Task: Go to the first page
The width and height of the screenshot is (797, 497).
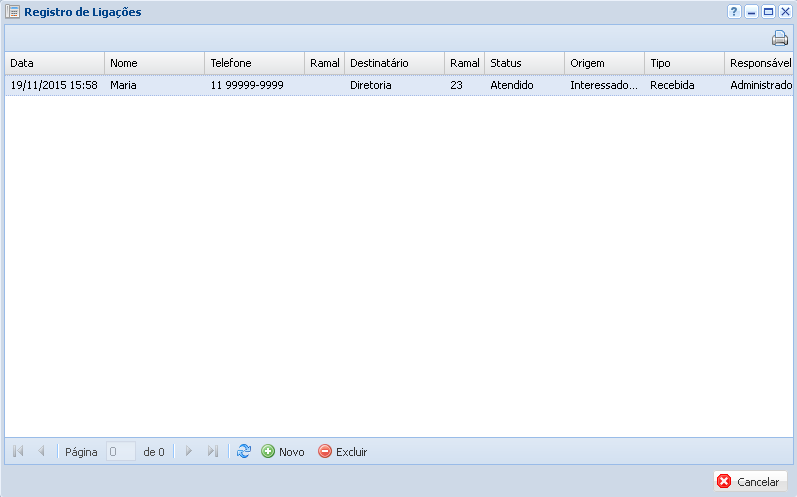Action: [x=18, y=452]
